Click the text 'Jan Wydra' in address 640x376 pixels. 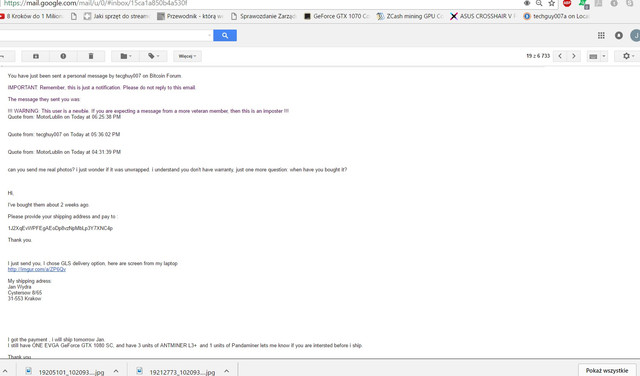(19, 287)
